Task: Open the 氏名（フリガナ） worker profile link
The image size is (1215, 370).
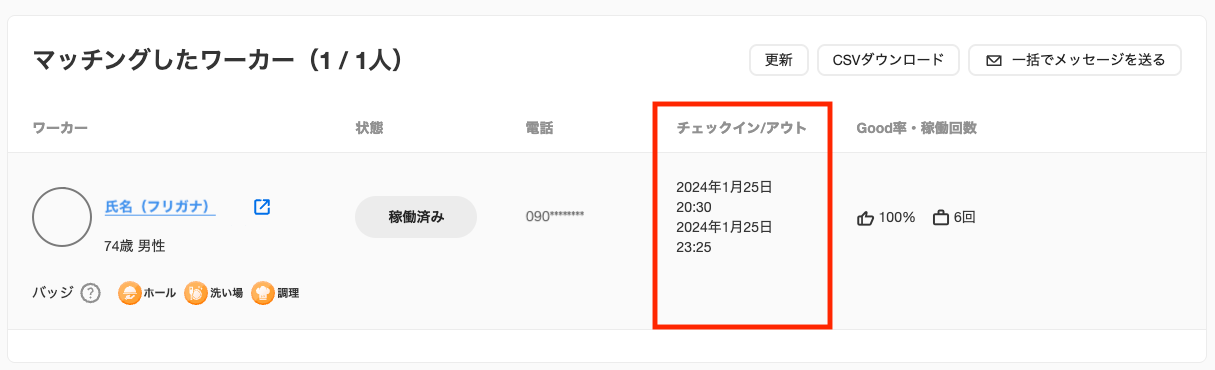Action: (160, 207)
